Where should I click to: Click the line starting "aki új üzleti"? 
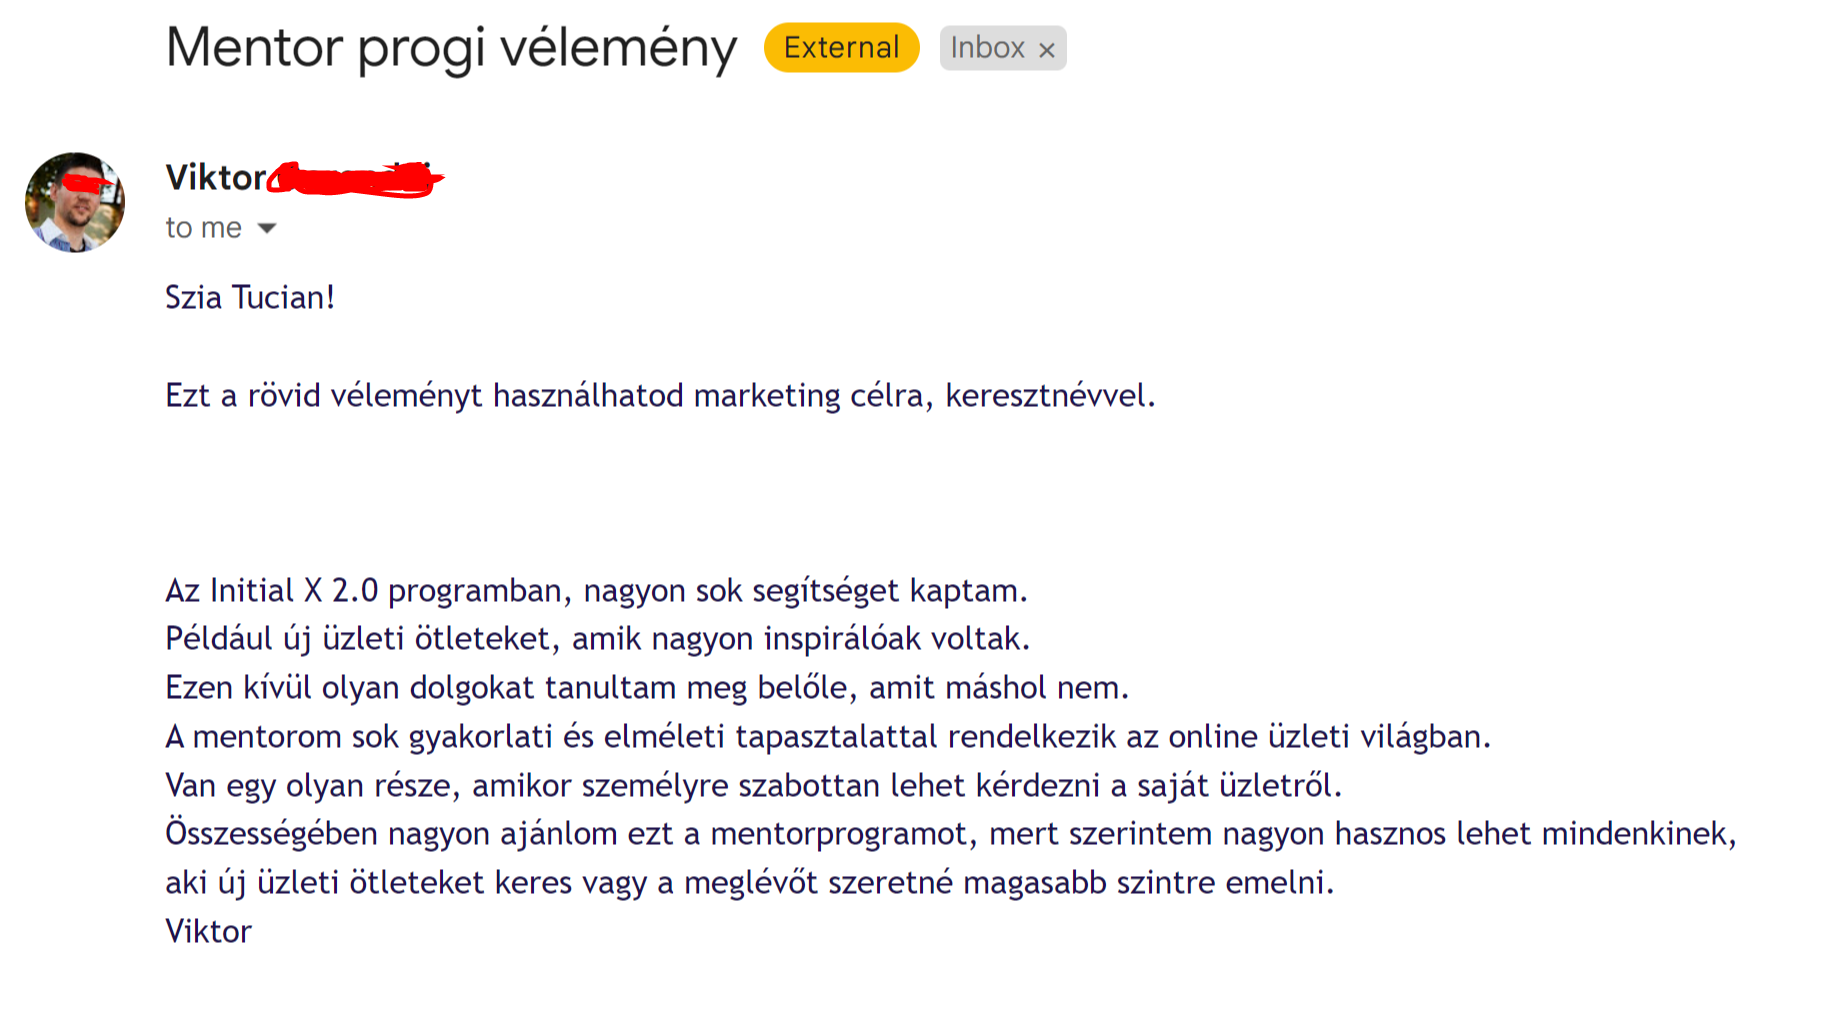point(750,883)
